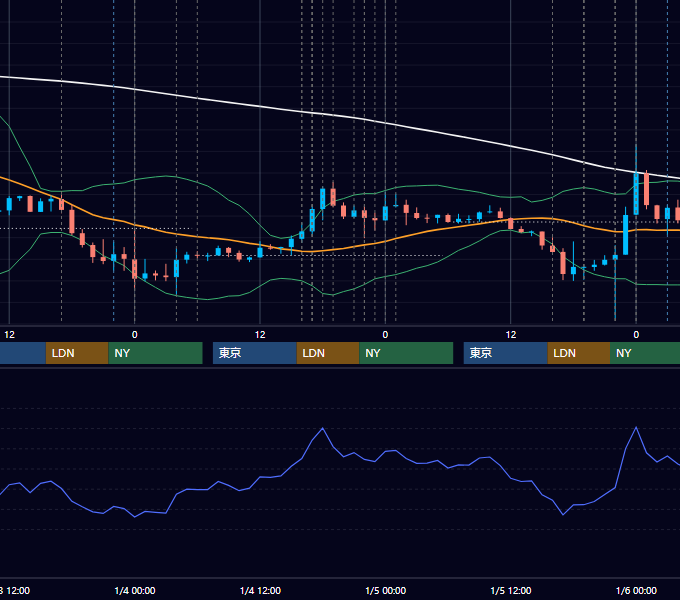Click the 1/5 12:00 date label
Image resolution: width=680 pixels, height=600 pixels.
pyautogui.click(x=511, y=590)
